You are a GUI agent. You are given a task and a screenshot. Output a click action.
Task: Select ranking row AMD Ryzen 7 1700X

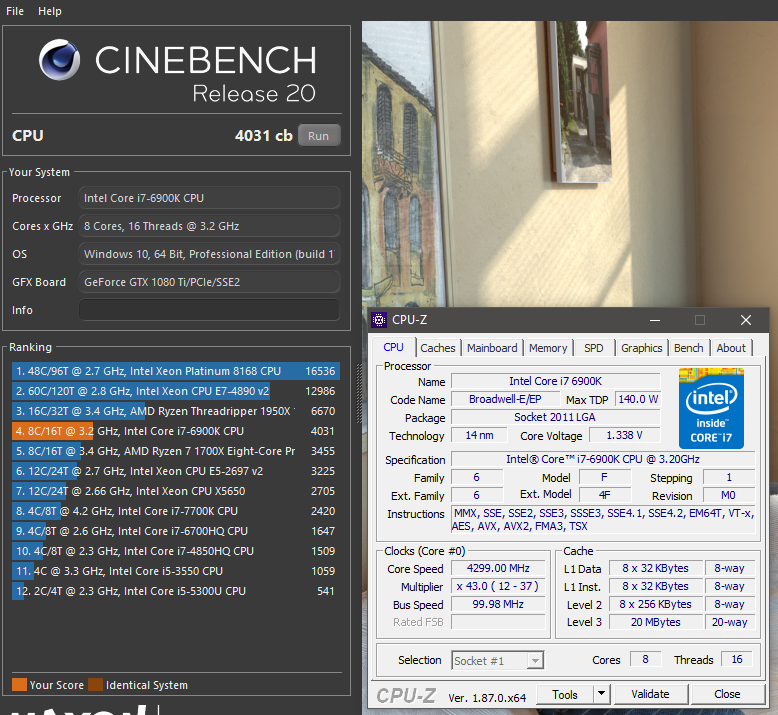(x=176, y=451)
